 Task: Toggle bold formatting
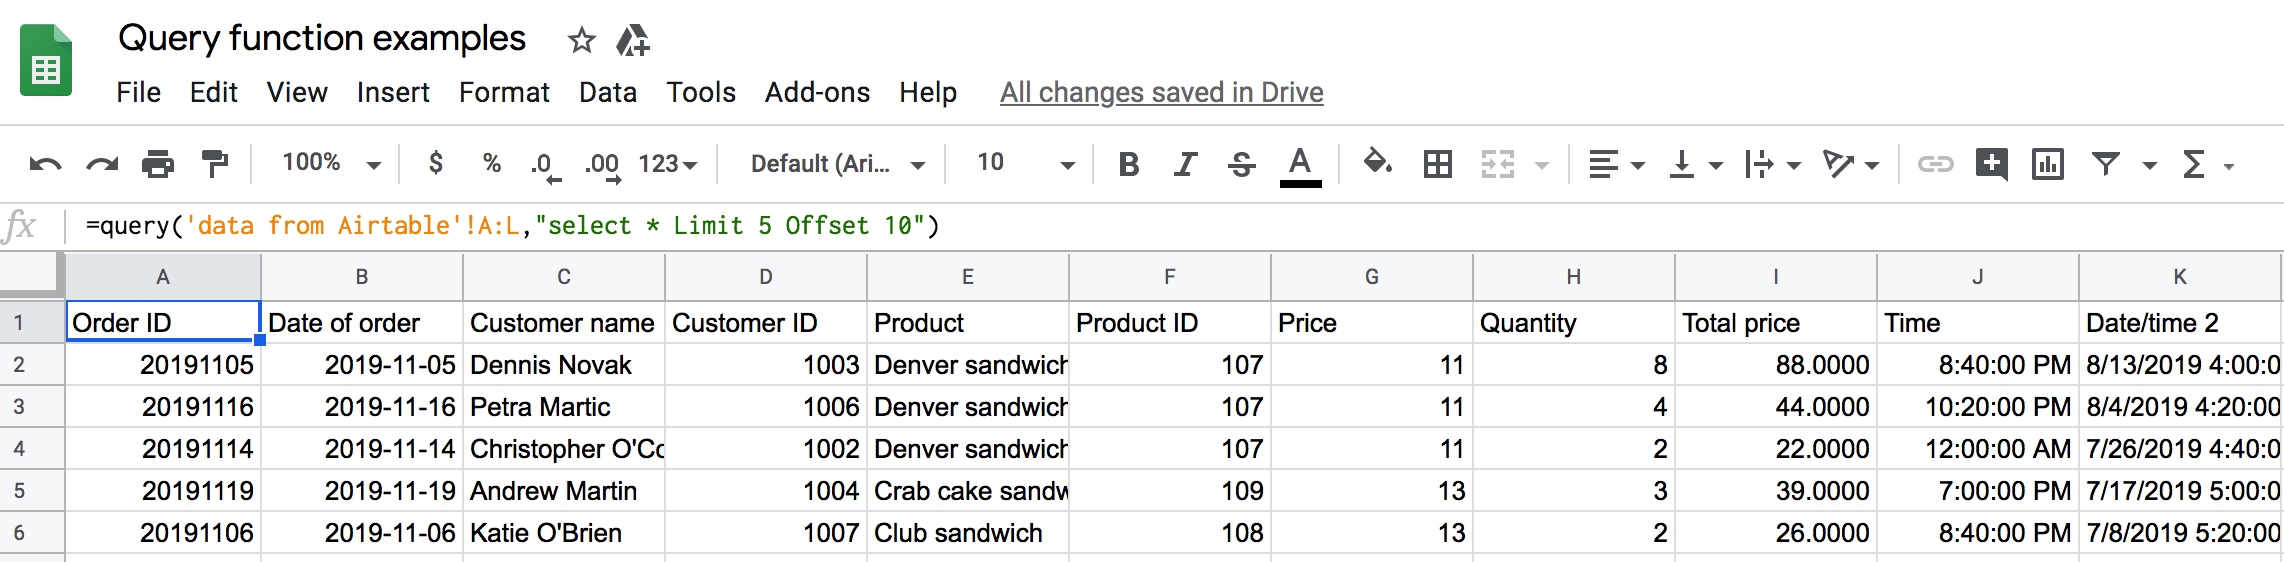coord(1129,164)
